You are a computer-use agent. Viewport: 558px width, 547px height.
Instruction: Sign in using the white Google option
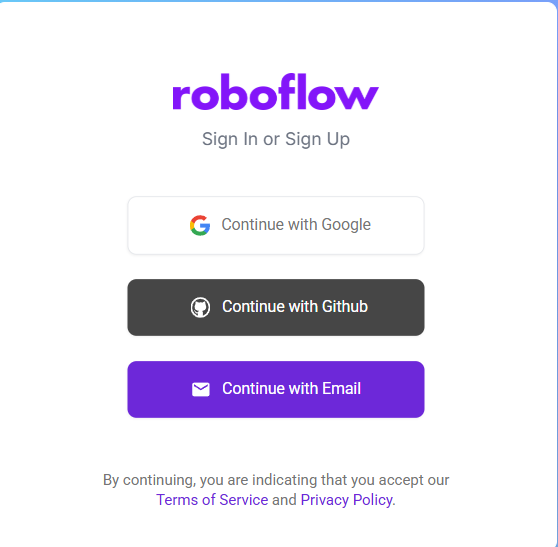pyautogui.click(x=276, y=225)
